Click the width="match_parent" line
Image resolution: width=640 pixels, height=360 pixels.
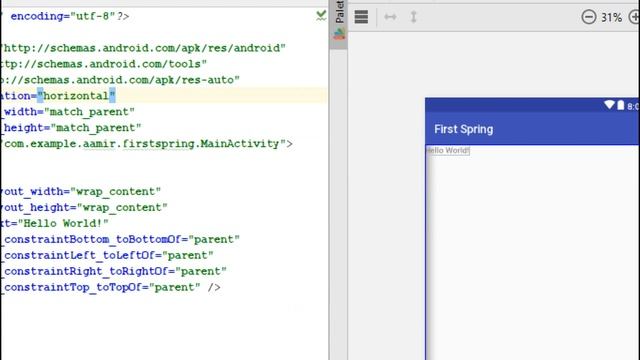coord(68,112)
